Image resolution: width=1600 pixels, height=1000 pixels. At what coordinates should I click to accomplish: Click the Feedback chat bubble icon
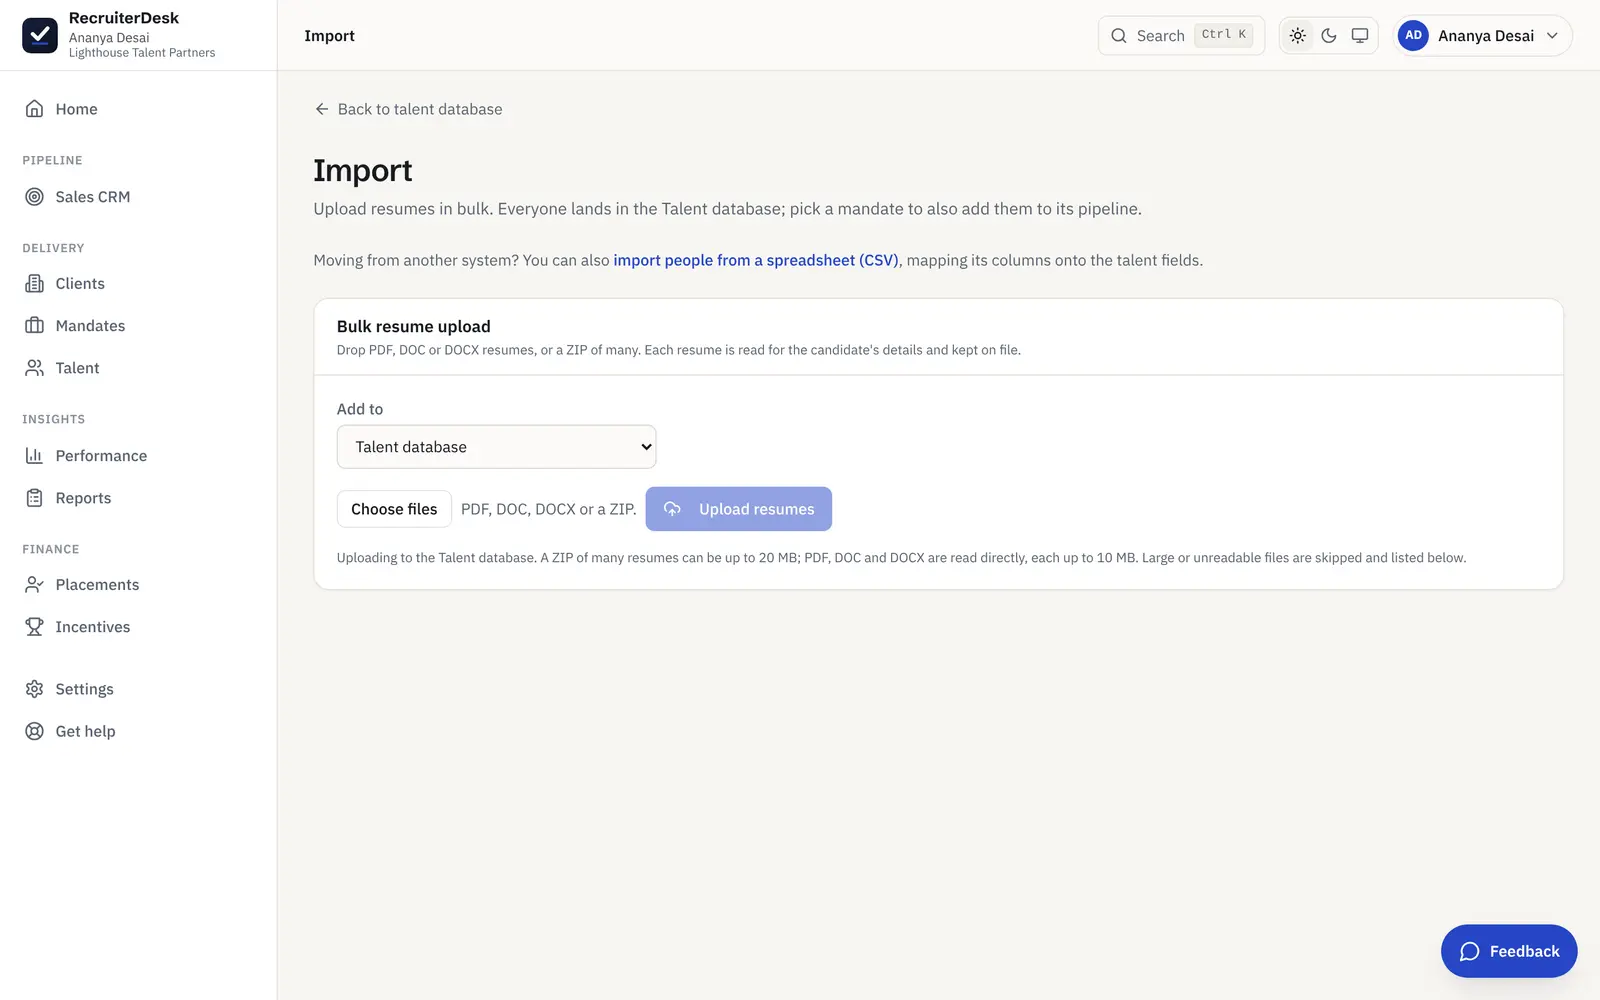click(x=1469, y=952)
